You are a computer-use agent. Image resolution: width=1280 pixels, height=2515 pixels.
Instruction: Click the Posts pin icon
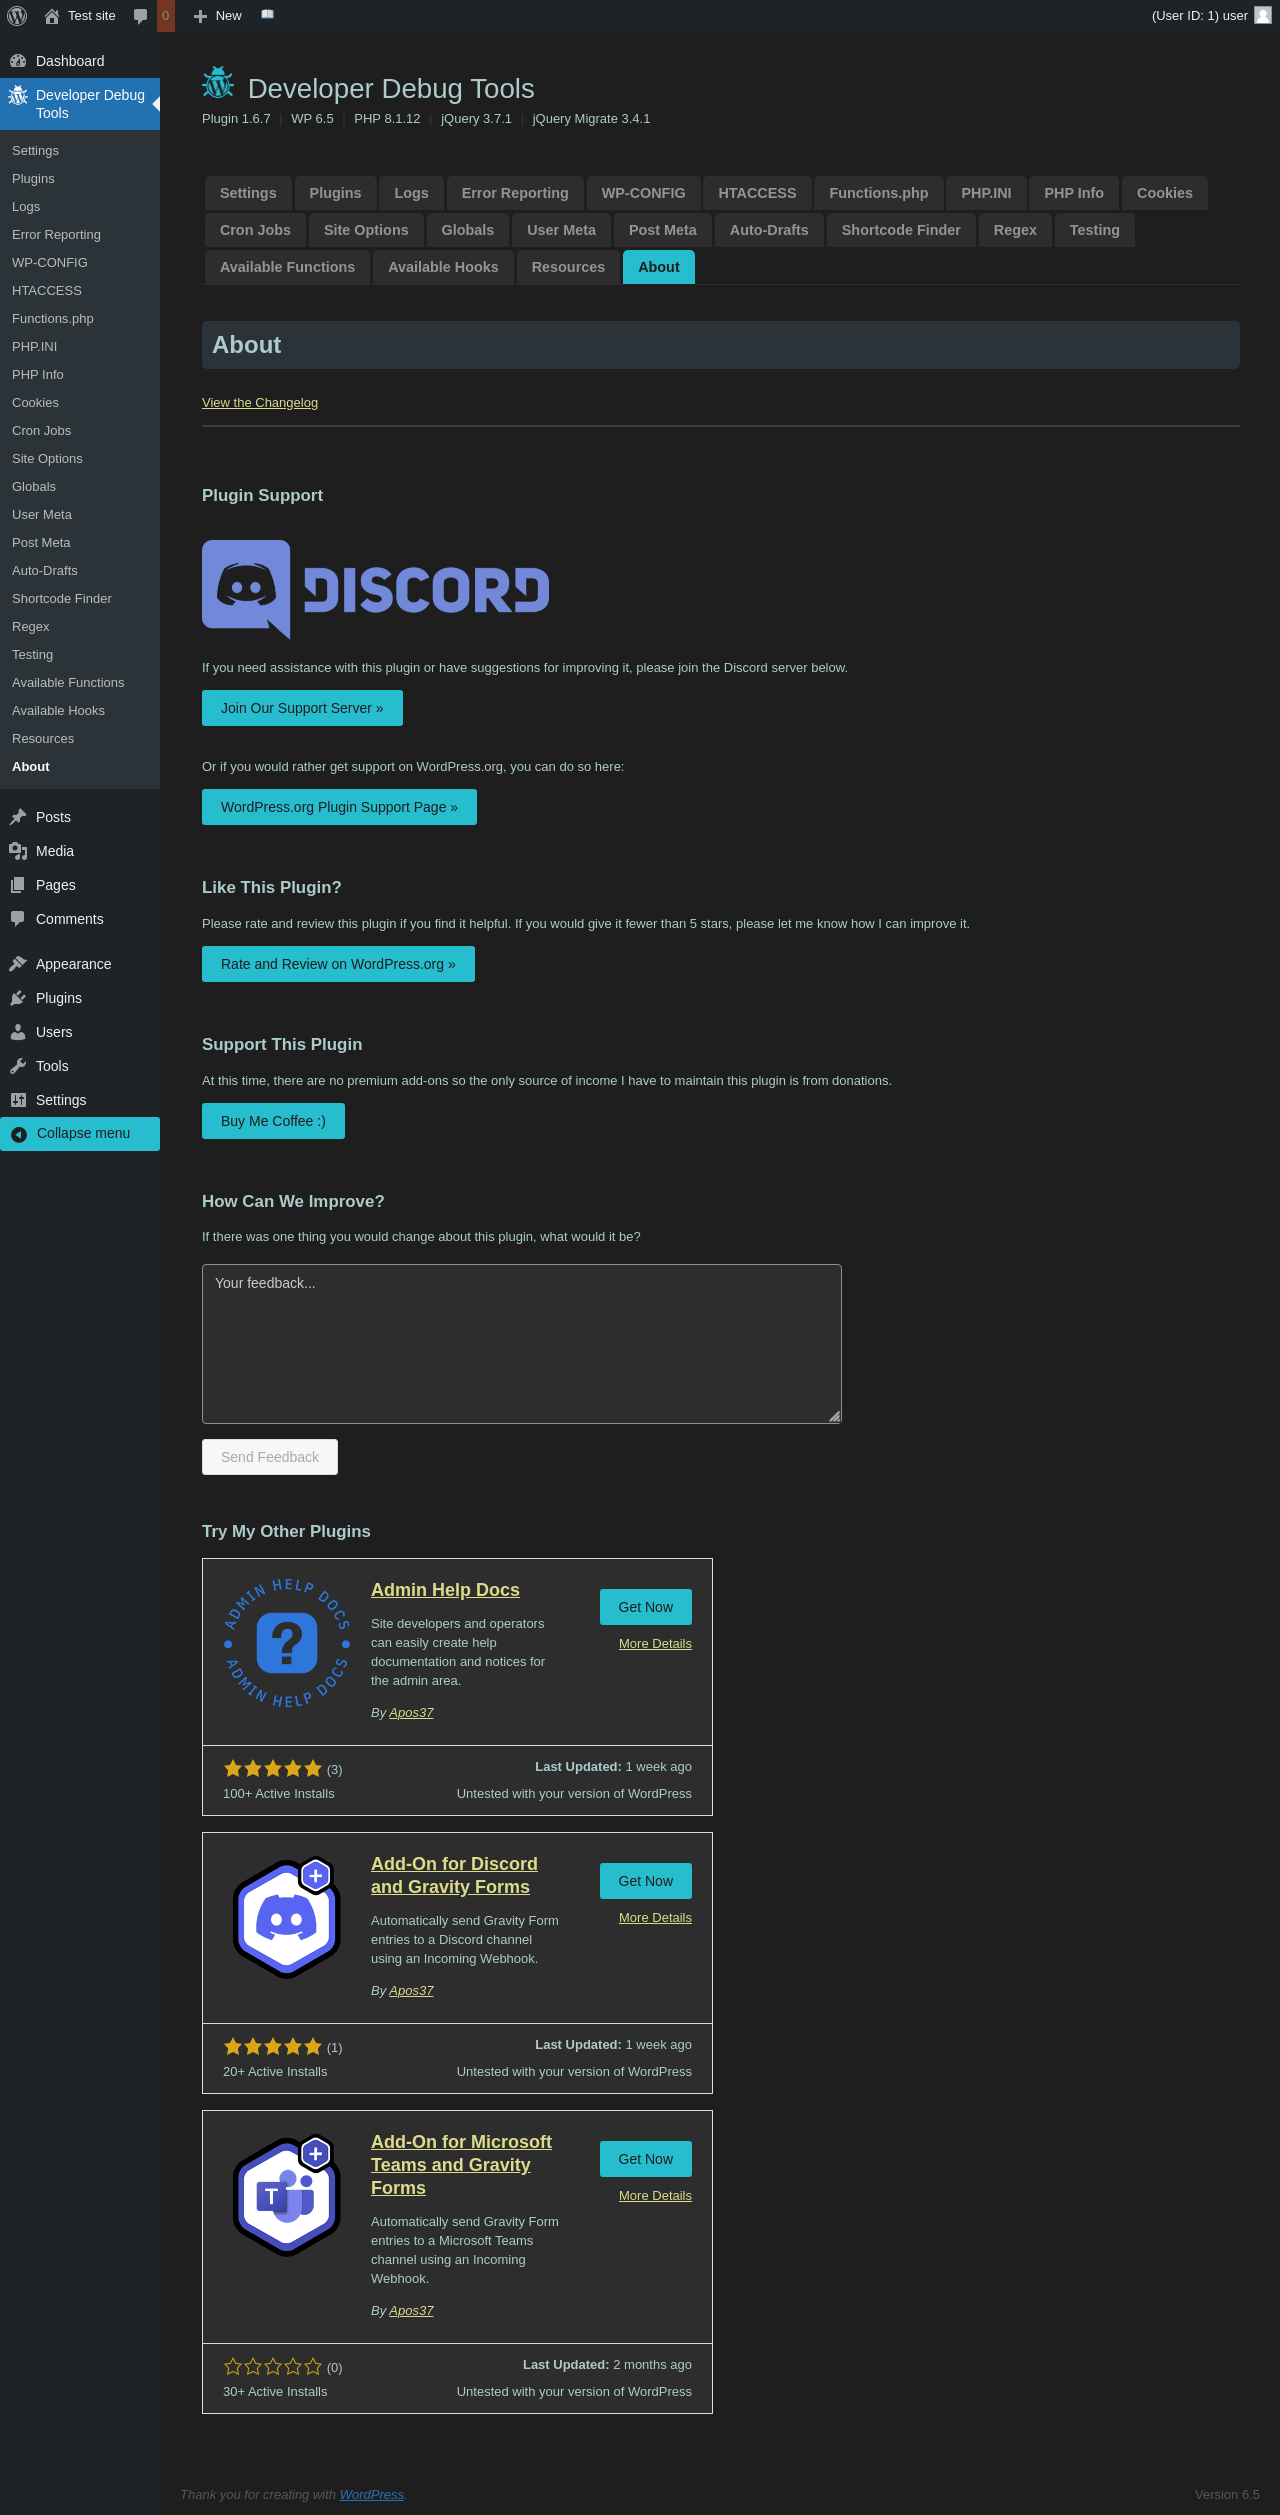[18, 817]
